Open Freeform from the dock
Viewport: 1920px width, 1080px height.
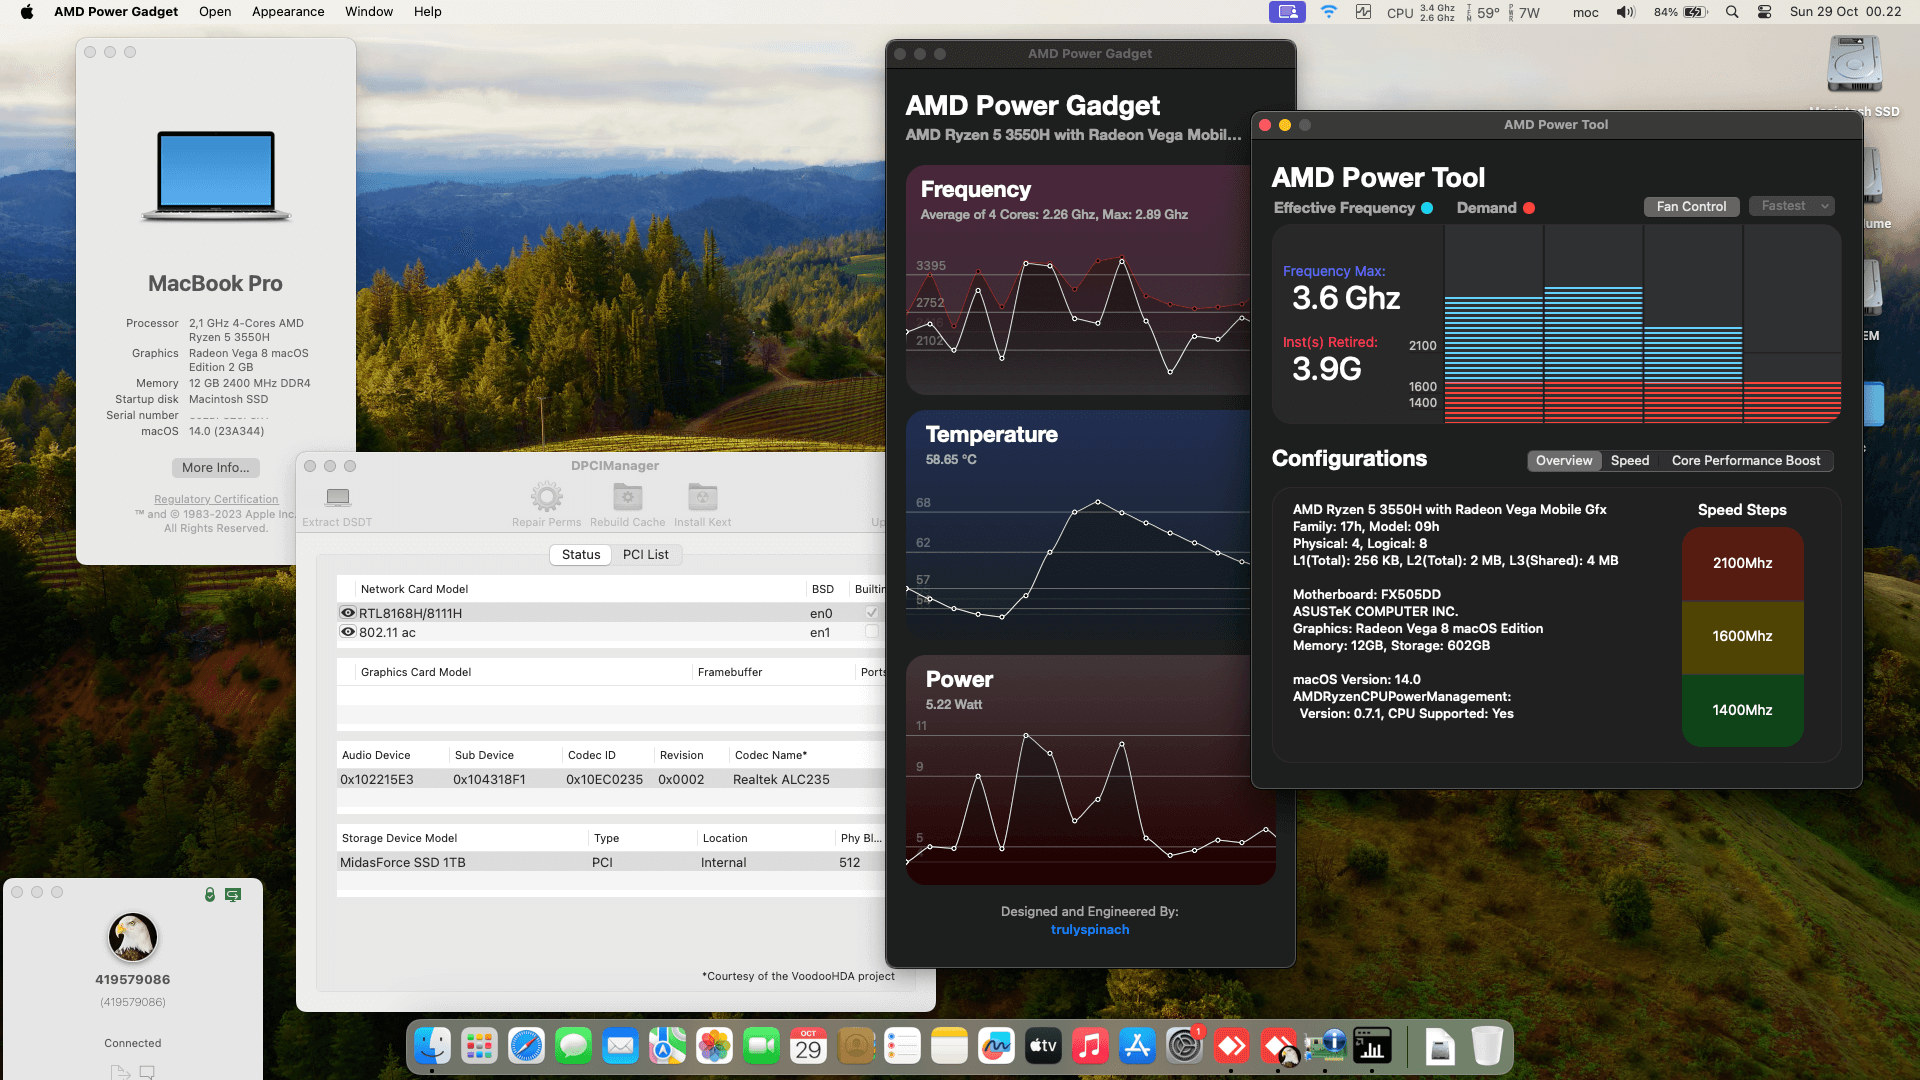(x=996, y=1047)
